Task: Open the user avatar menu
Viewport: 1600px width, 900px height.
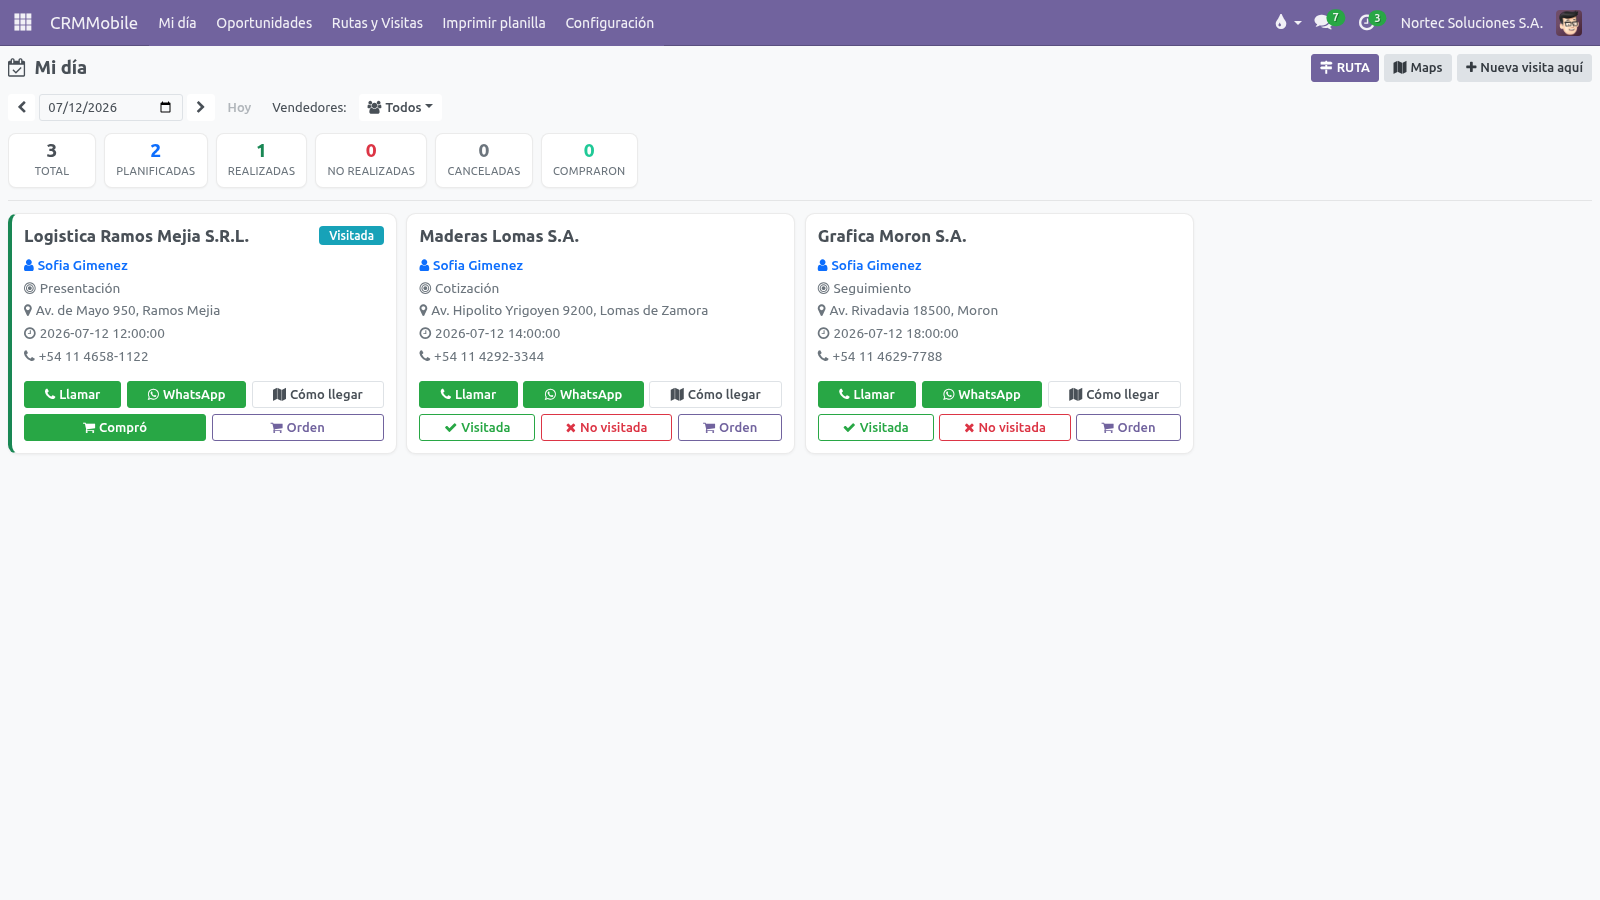Action: tap(1569, 23)
